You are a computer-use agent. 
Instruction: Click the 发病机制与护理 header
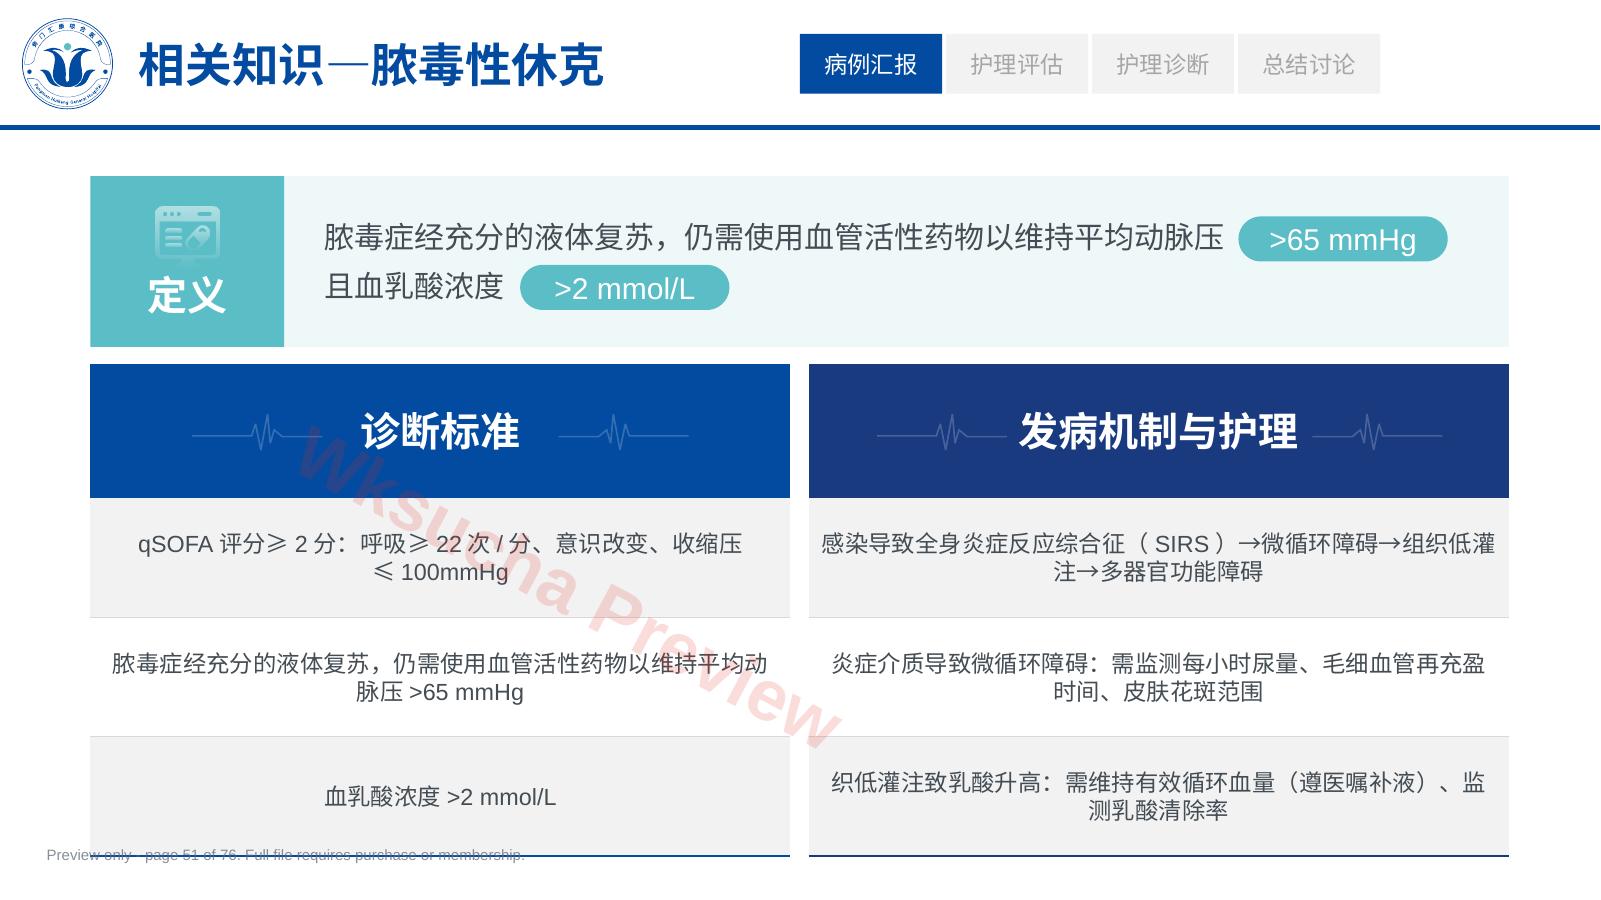click(x=1159, y=431)
